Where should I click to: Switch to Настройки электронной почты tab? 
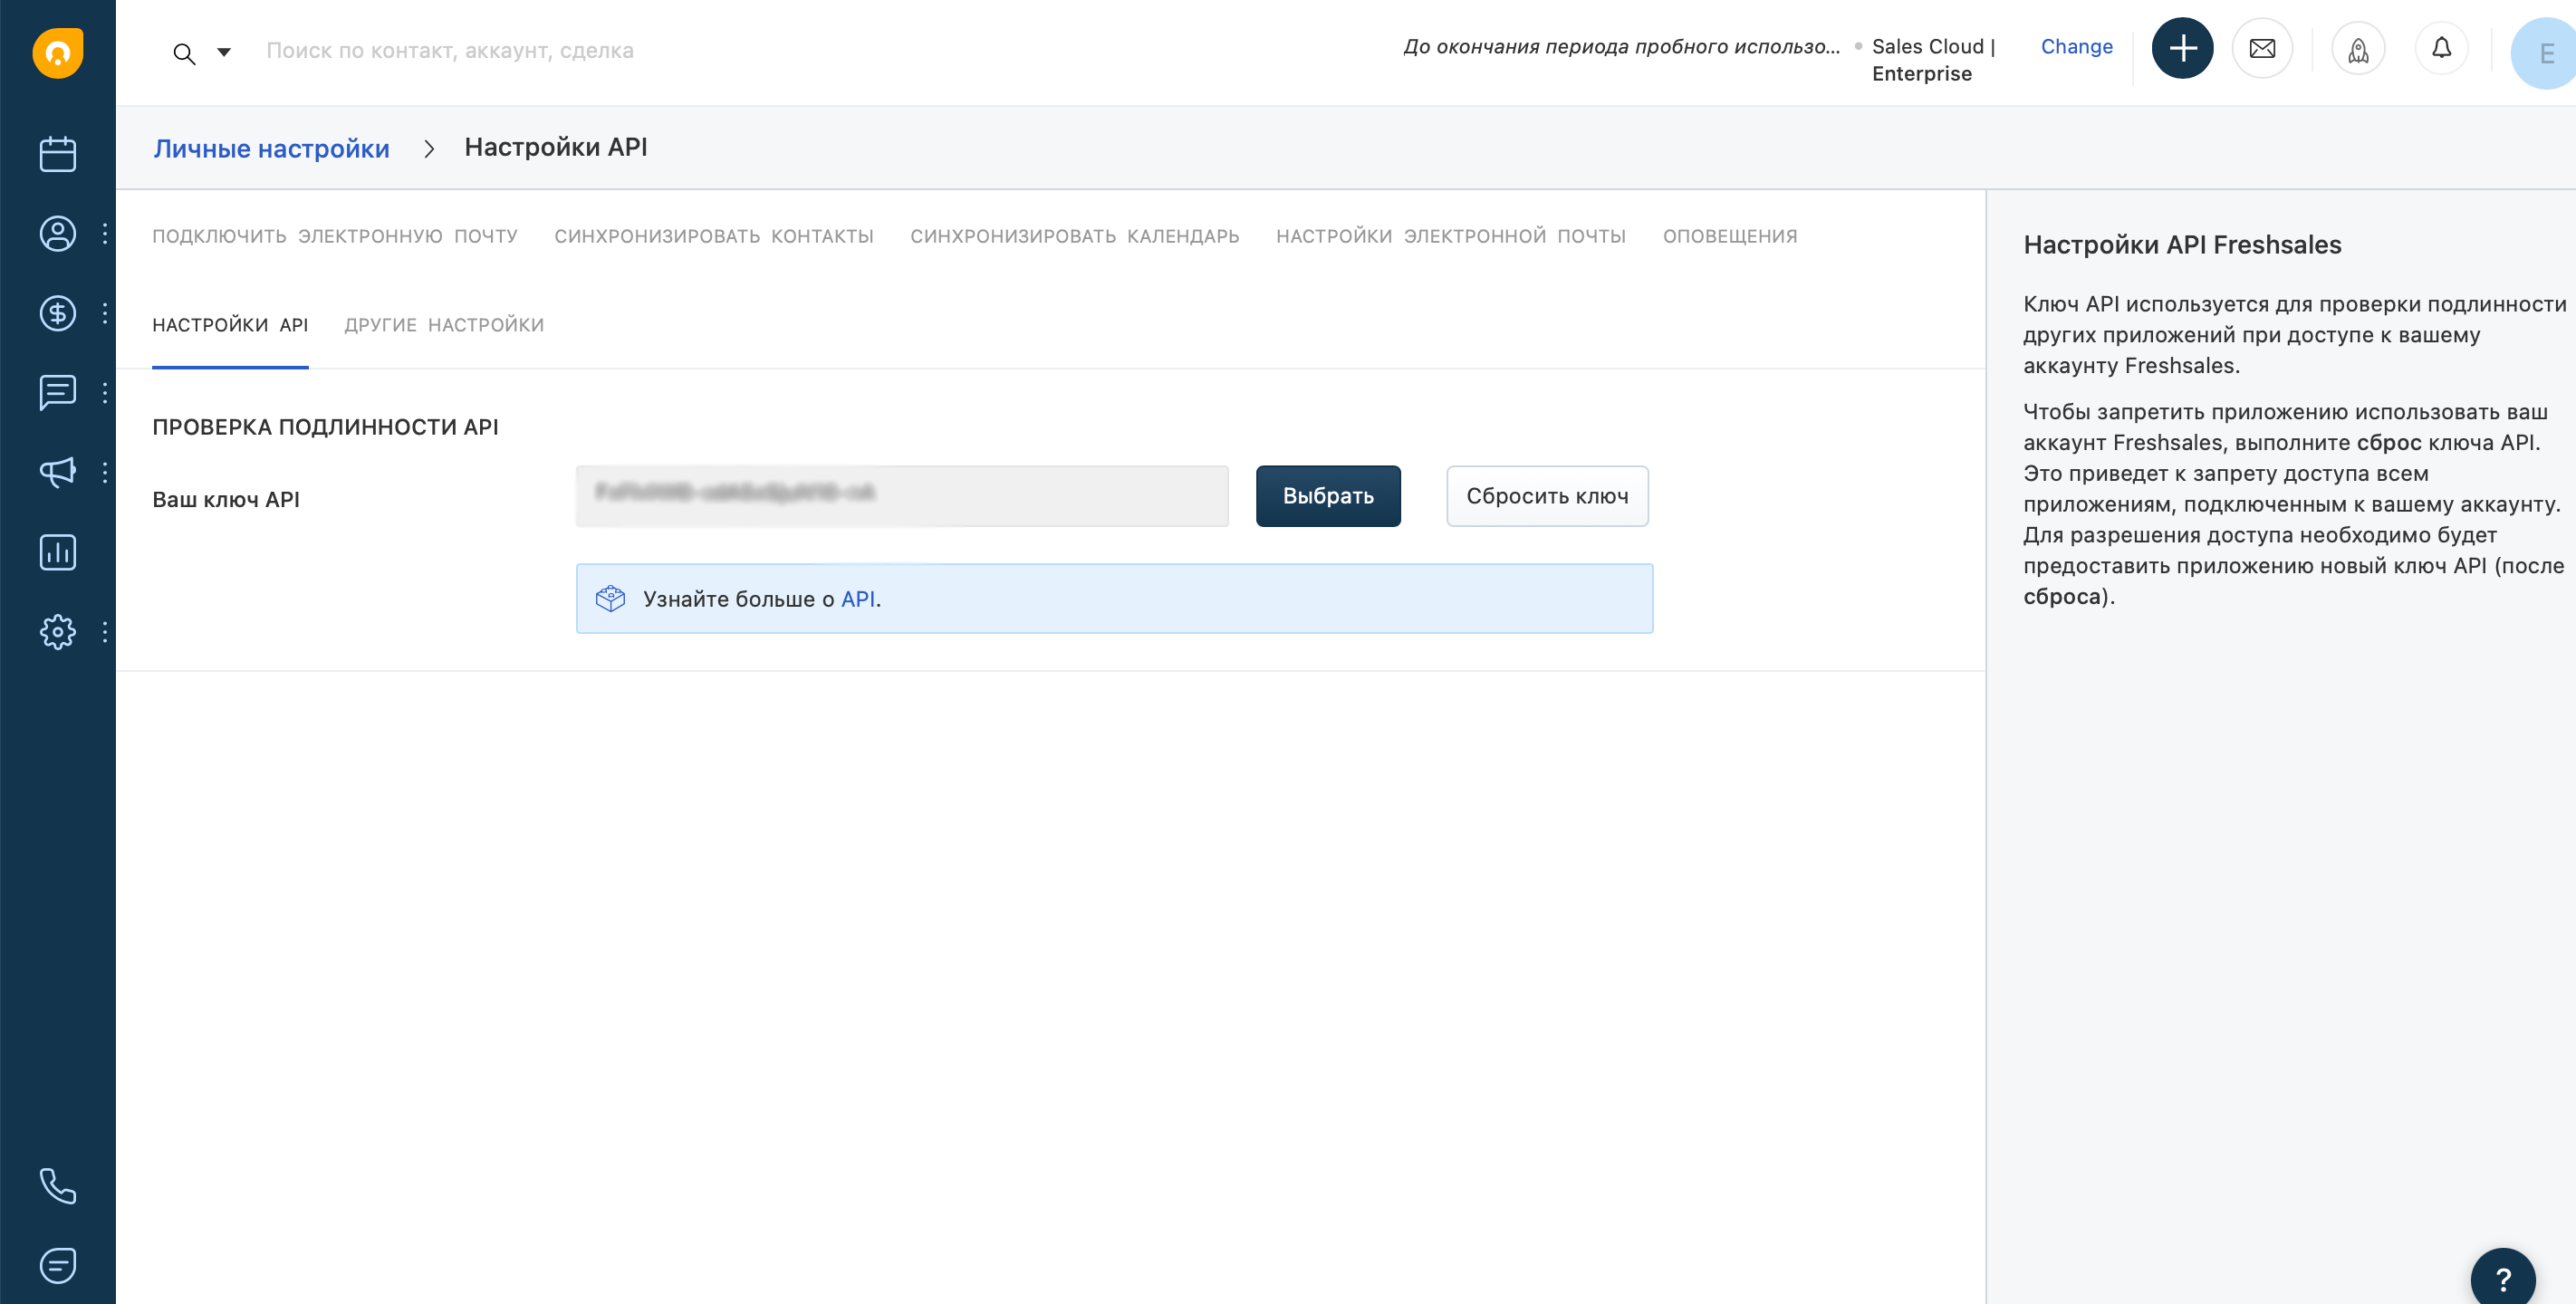1451,237
